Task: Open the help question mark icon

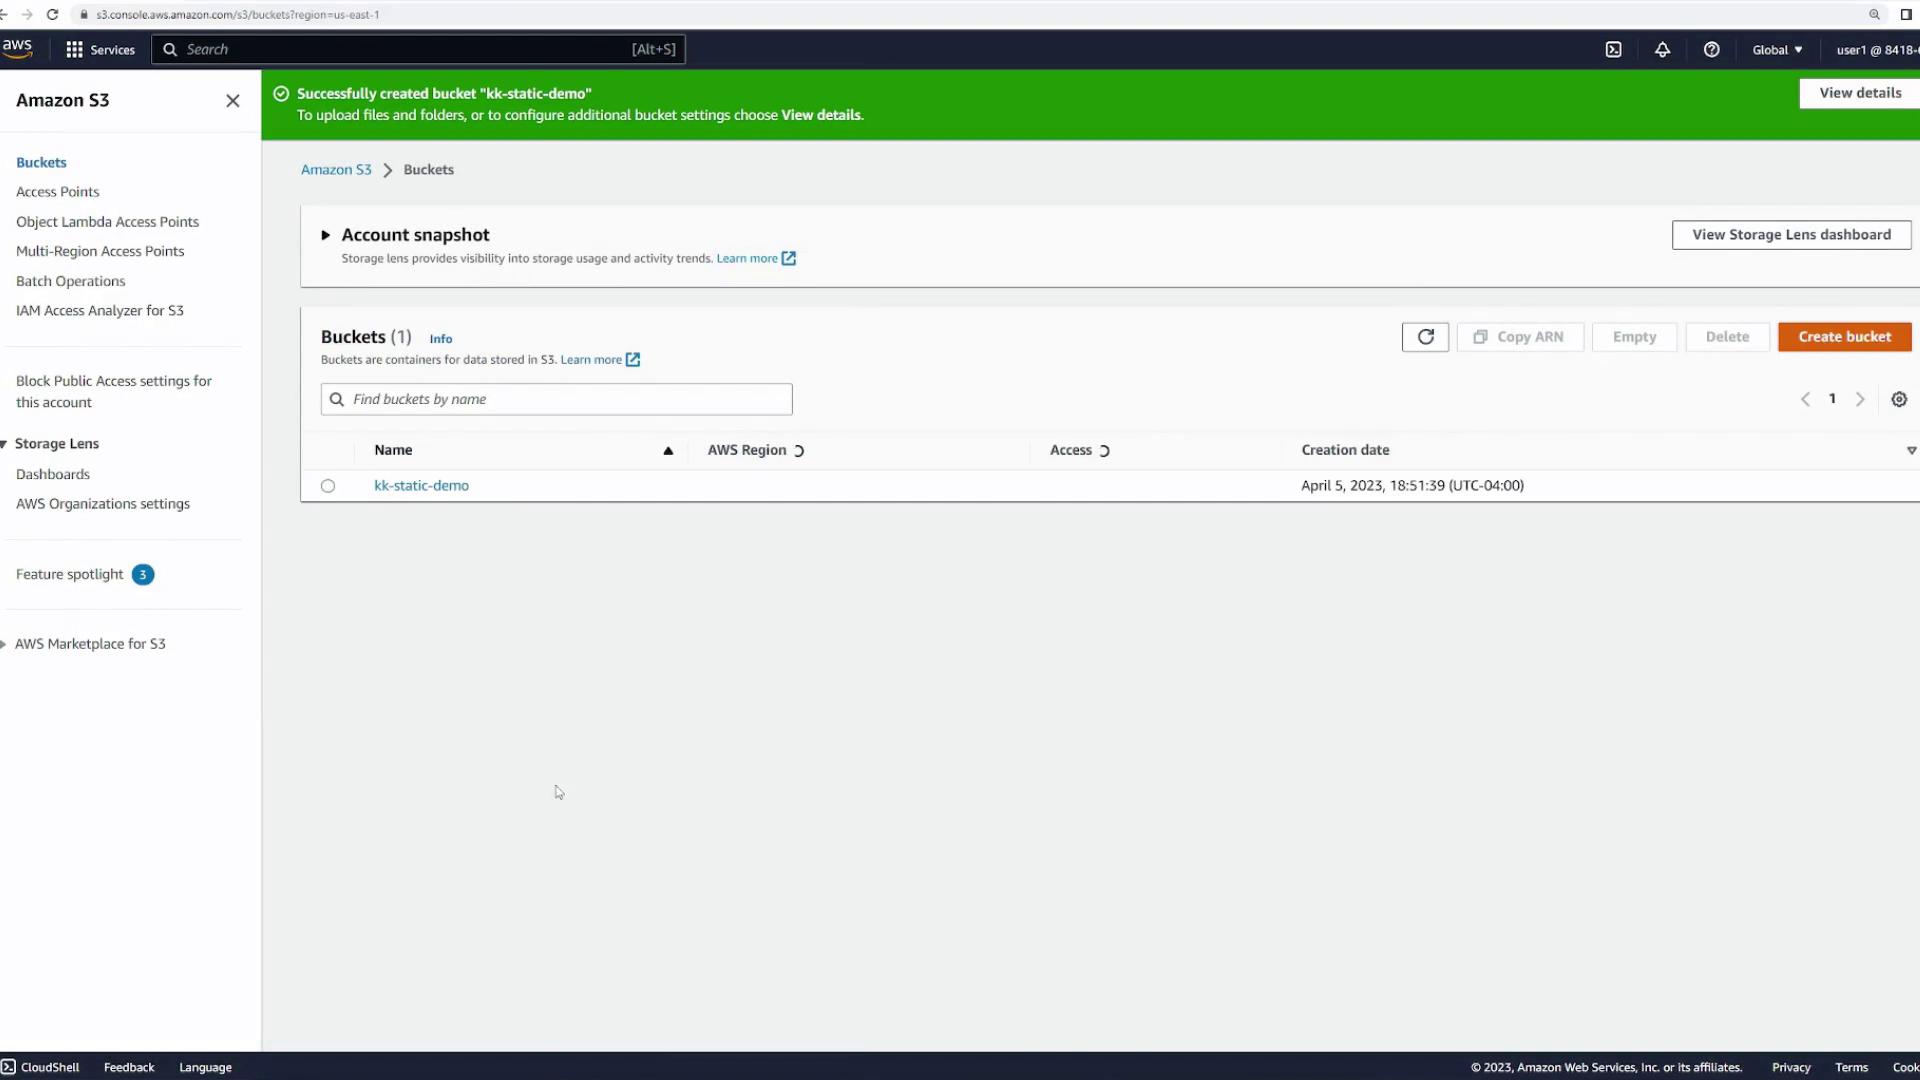Action: click(x=1711, y=50)
